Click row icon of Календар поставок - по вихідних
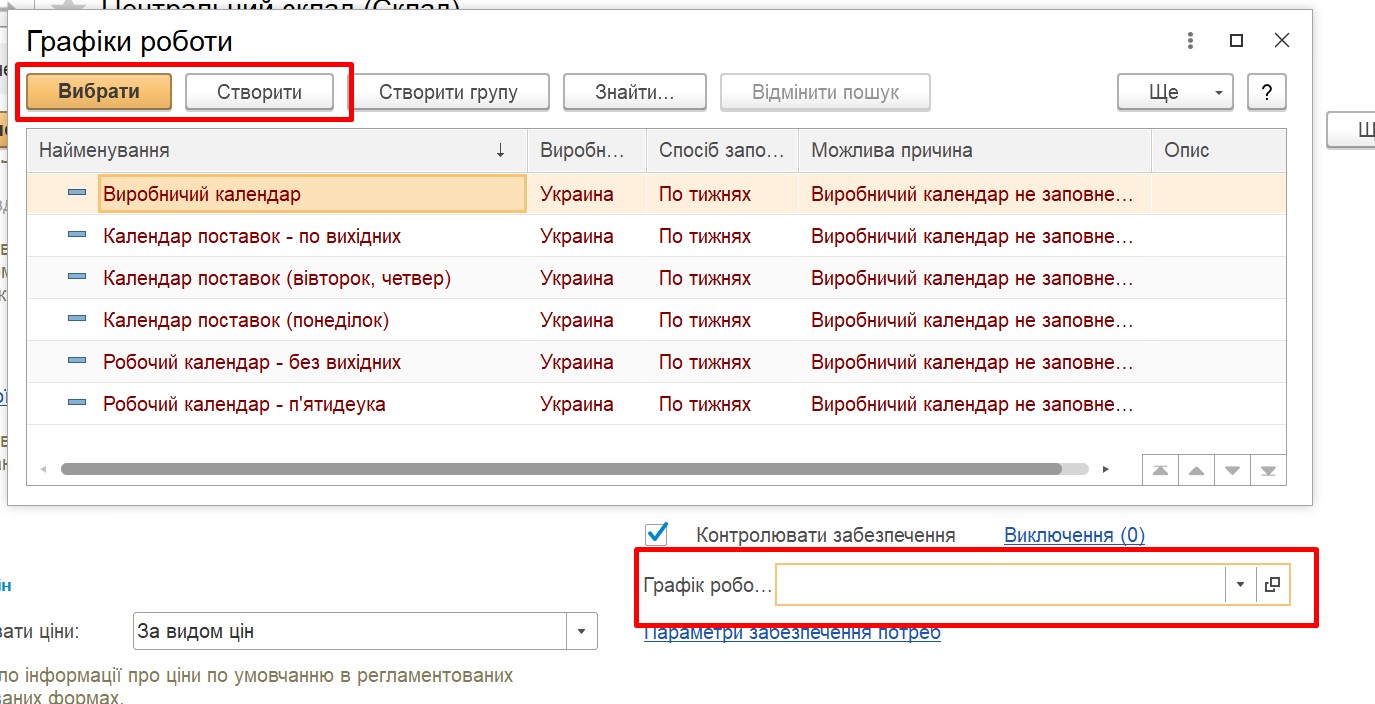Image resolution: width=1375 pixels, height=704 pixels. coord(77,235)
